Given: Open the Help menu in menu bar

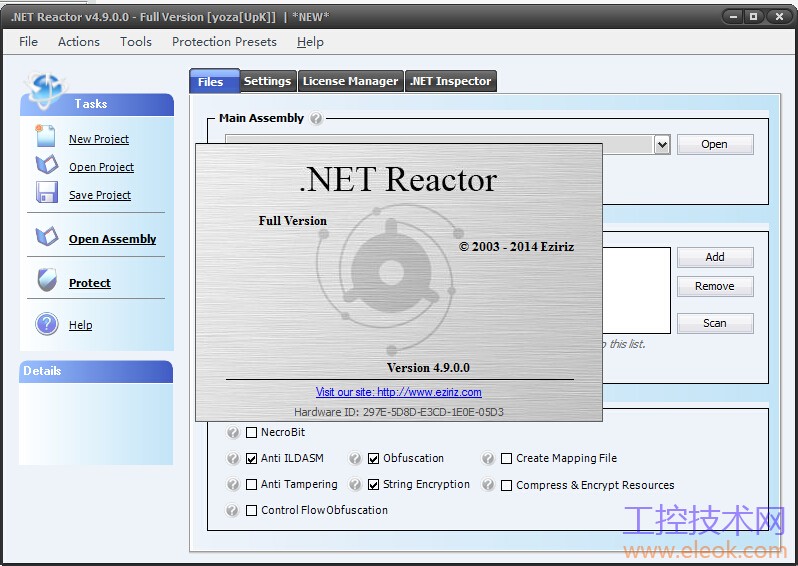Looking at the screenshot, I should tap(310, 42).
